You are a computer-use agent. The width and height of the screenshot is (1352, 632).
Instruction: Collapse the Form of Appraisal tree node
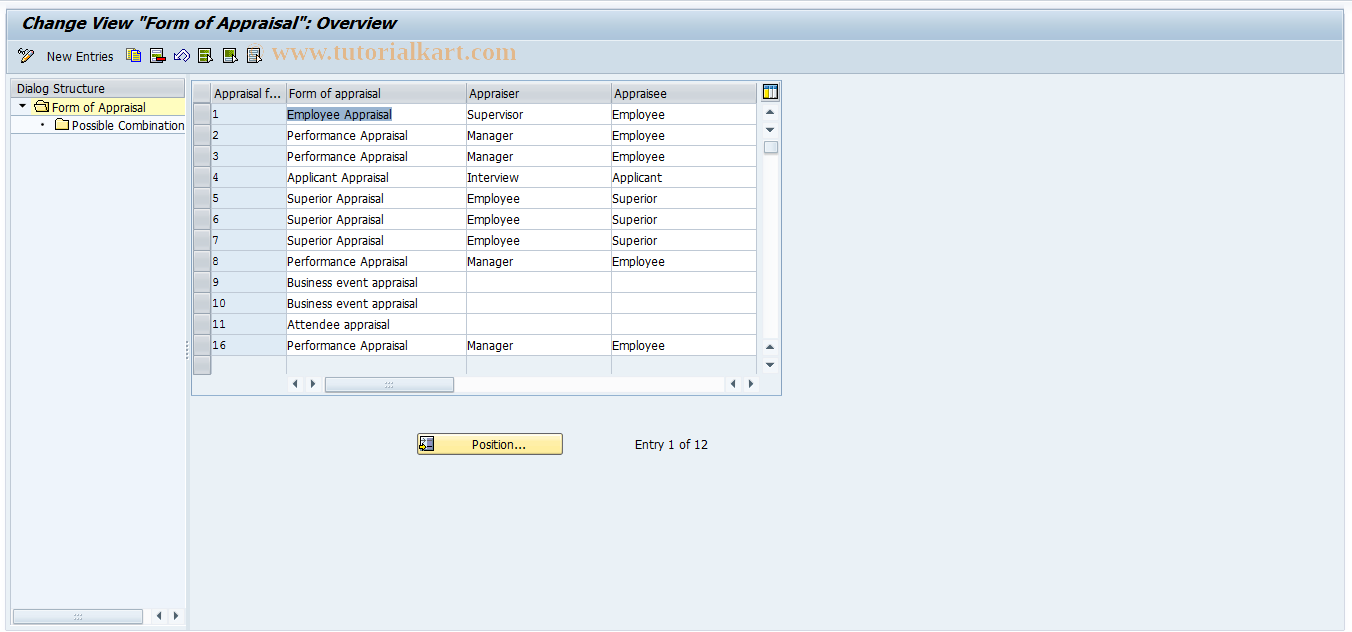[x=23, y=106]
